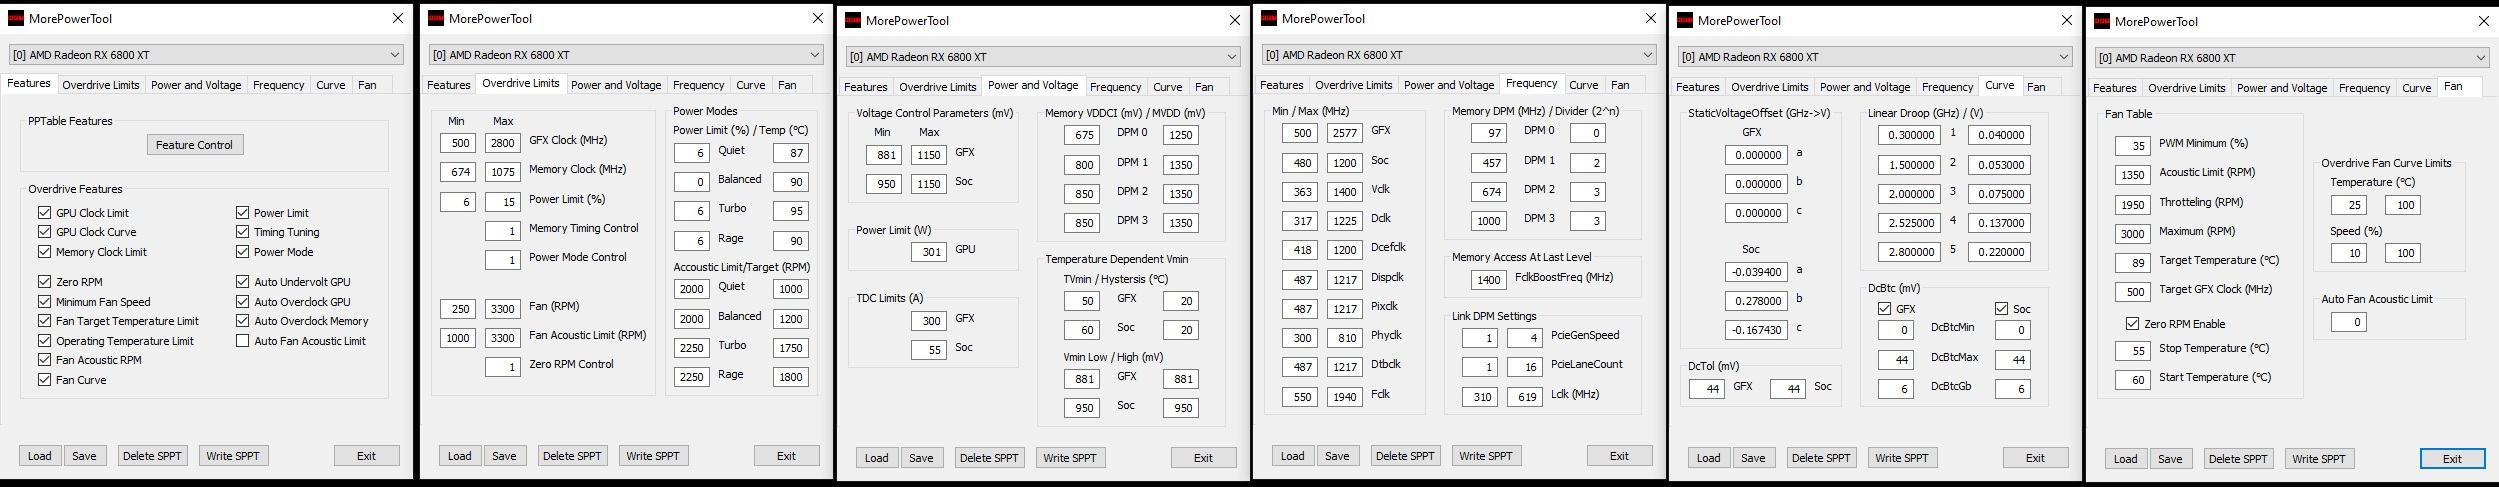Open GPU selector dropdown in Features window
The image size is (2499, 487).
tap(206, 55)
